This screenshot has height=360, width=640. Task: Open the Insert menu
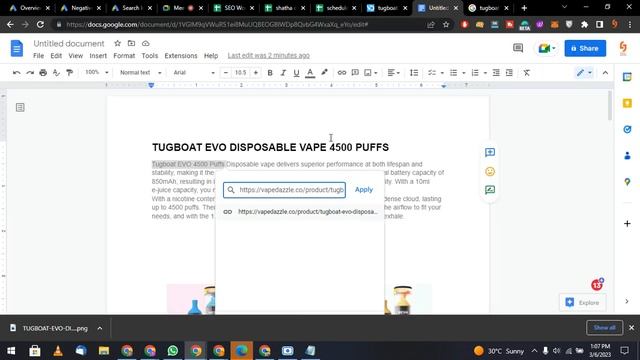pyautogui.click(x=98, y=56)
